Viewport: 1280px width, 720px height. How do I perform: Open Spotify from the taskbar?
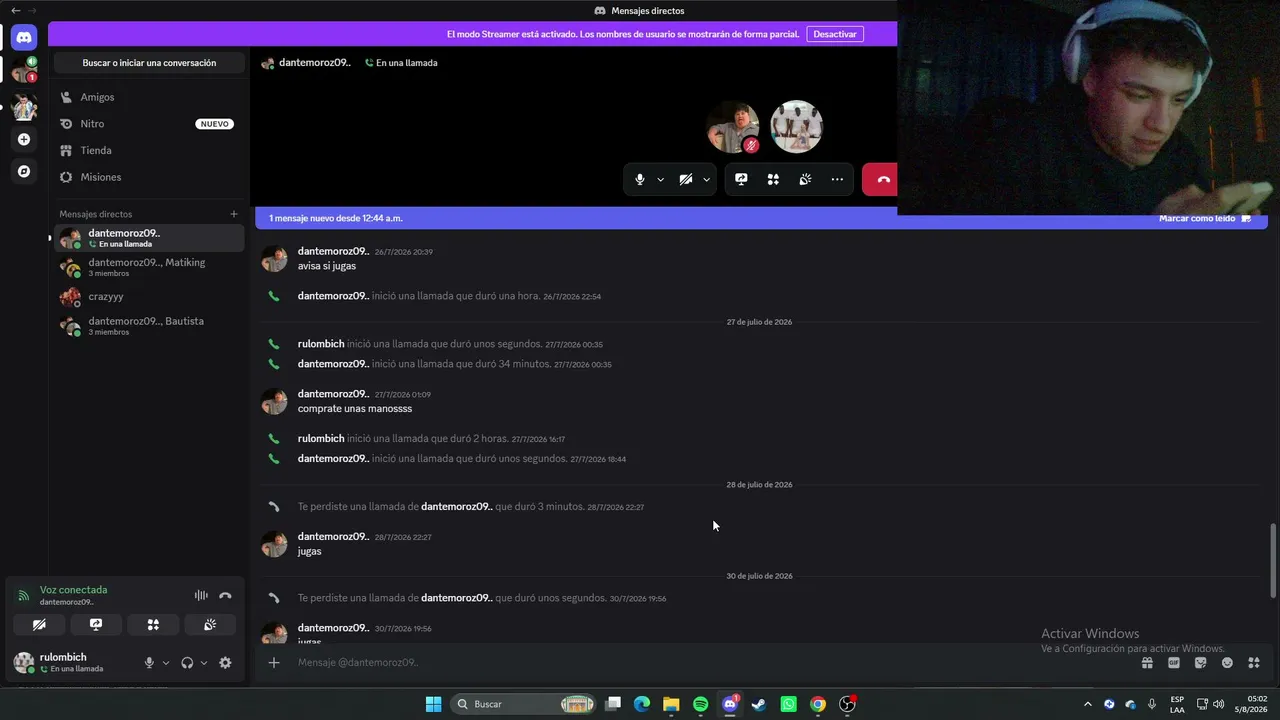tap(700, 704)
